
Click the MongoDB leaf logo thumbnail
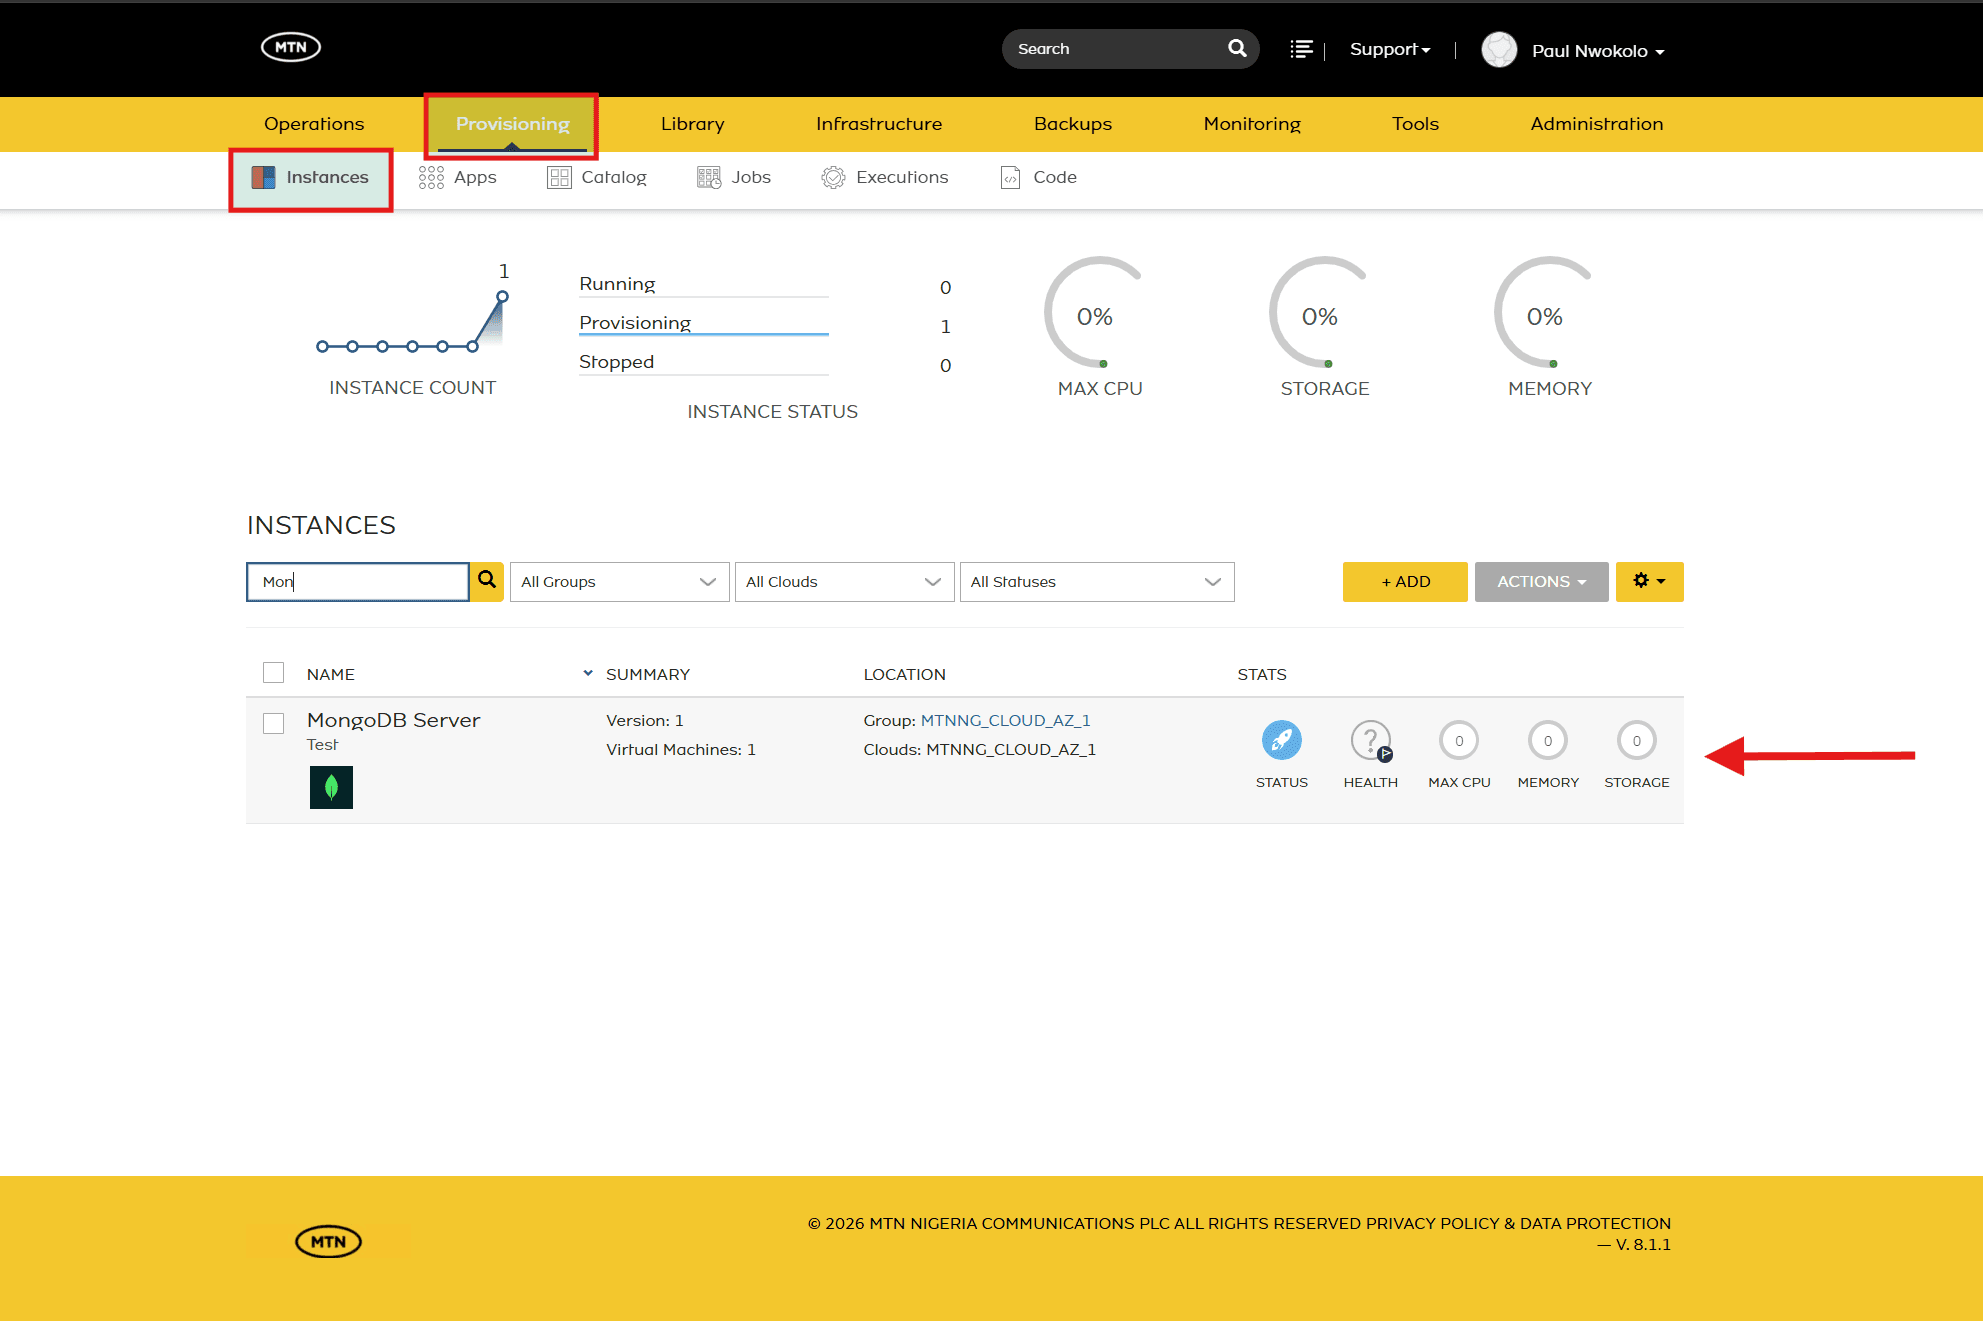(x=331, y=788)
